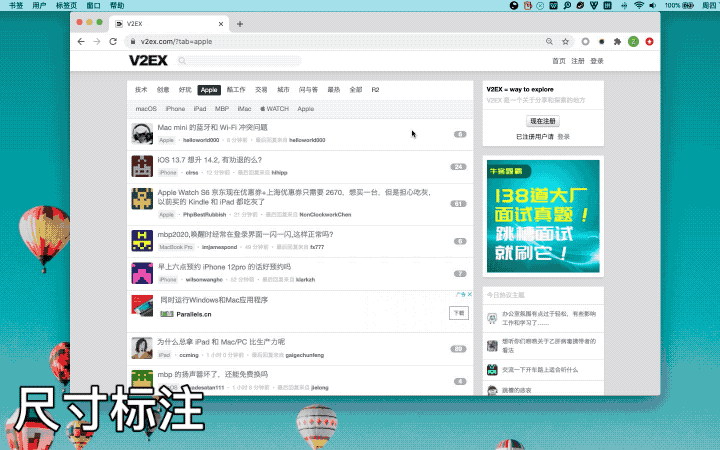
Task: Click the dark round extension icon
Action: pos(601,41)
